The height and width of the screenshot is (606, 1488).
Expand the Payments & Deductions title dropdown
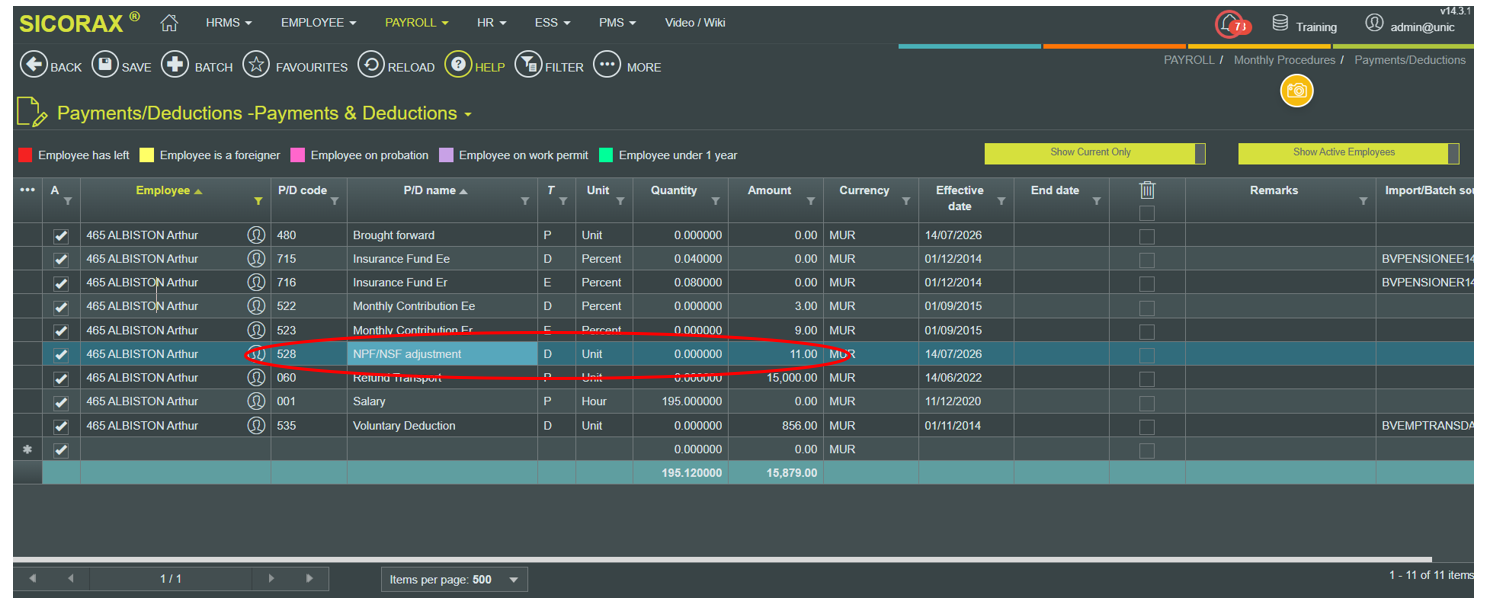point(468,114)
